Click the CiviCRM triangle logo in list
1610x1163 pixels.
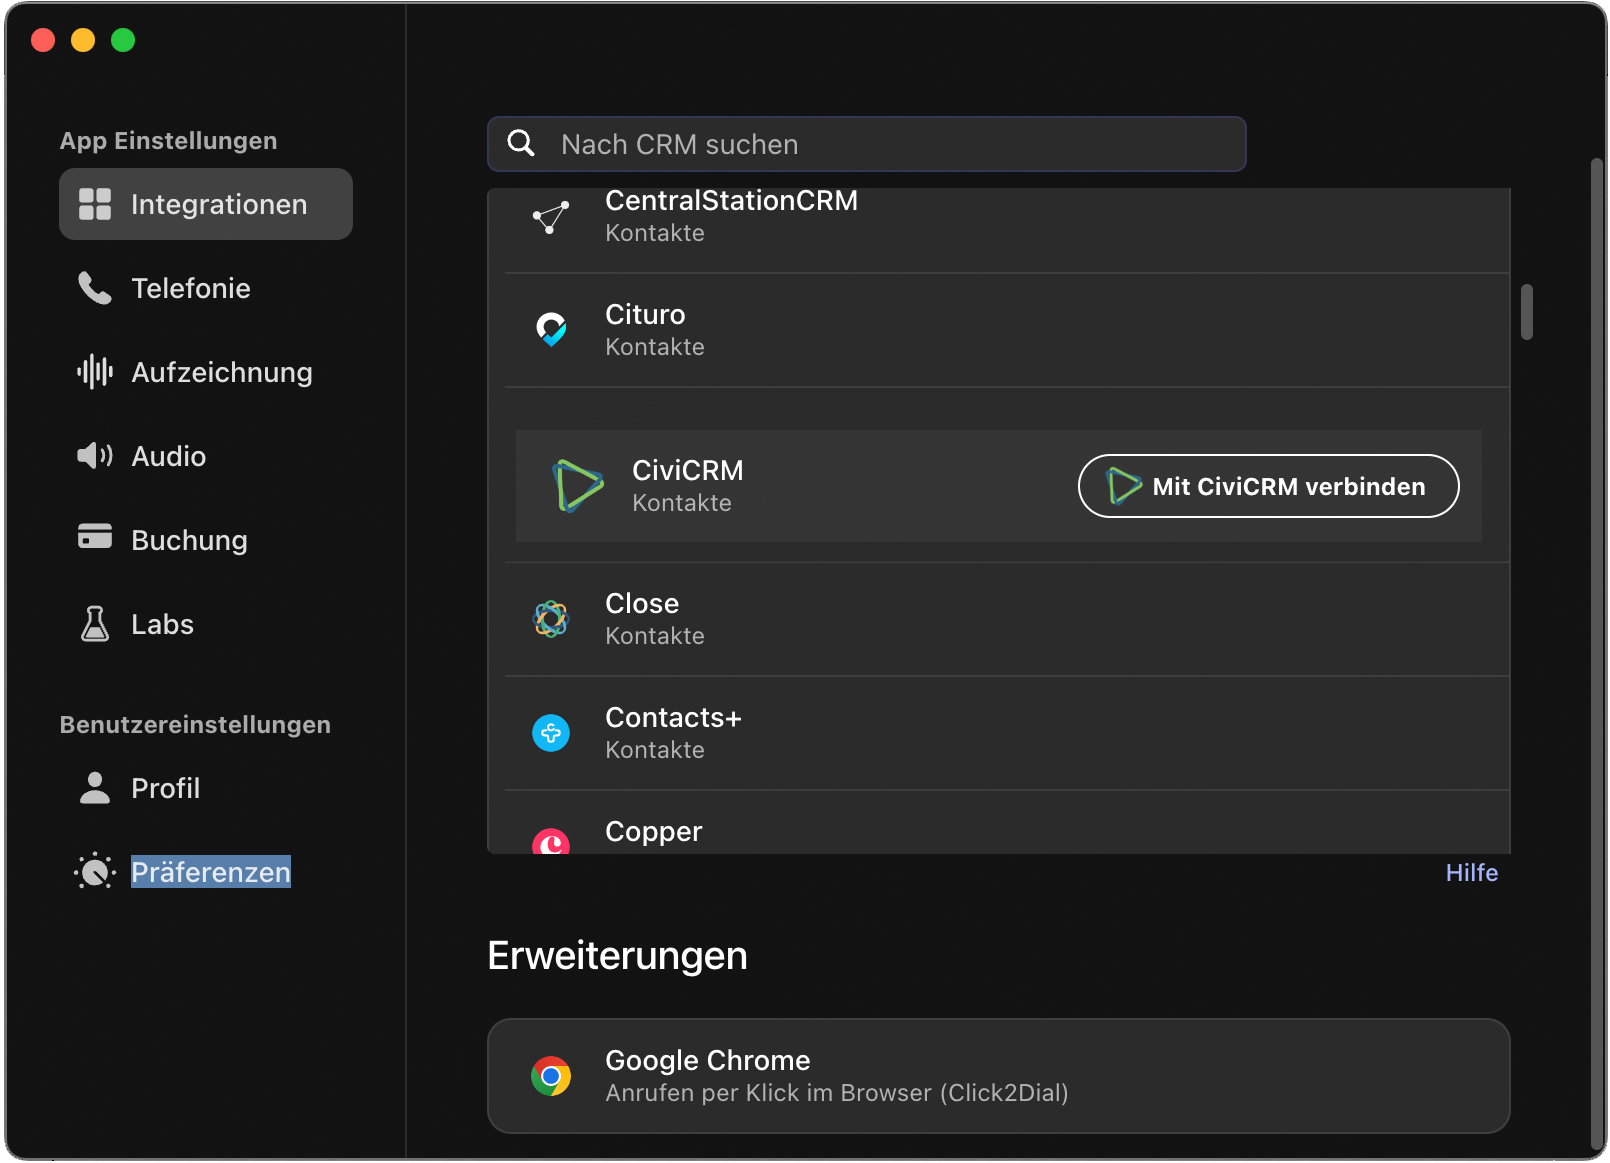coord(578,486)
